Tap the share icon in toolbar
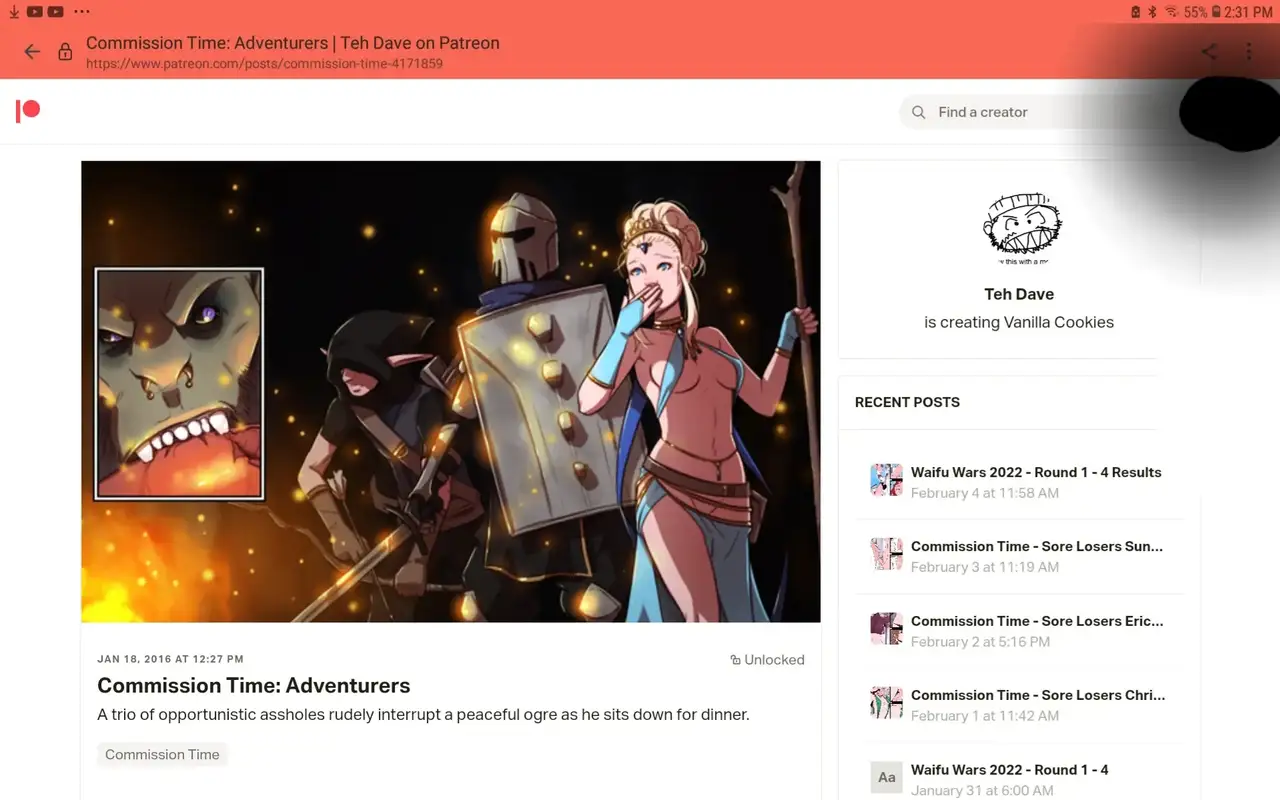Image resolution: width=1280 pixels, height=800 pixels. pos(1209,52)
